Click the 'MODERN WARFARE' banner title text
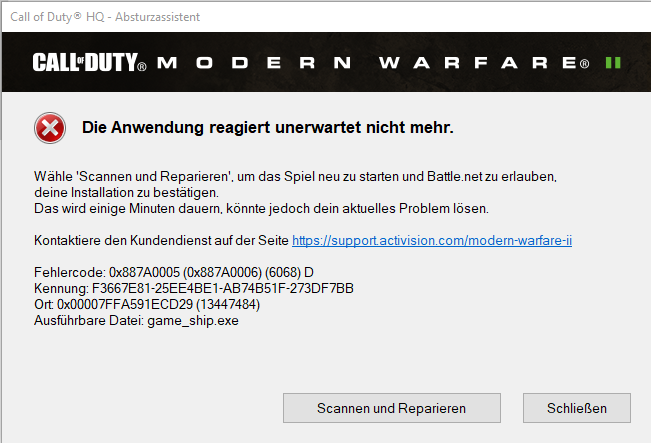 coord(373,63)
